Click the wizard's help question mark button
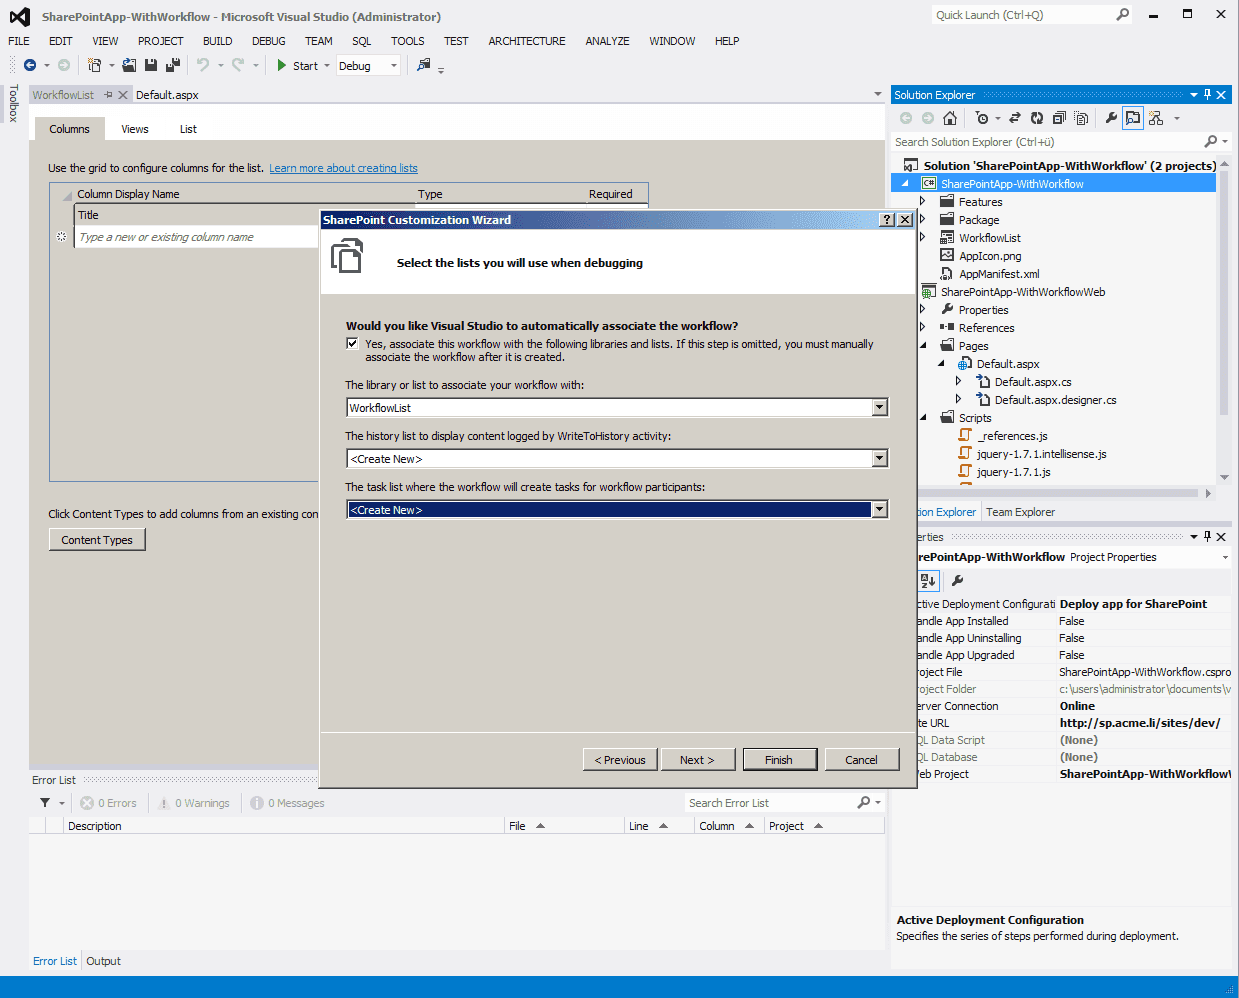Image resolution: width=1239 pixels, height=998 pixels. [886, 220]
